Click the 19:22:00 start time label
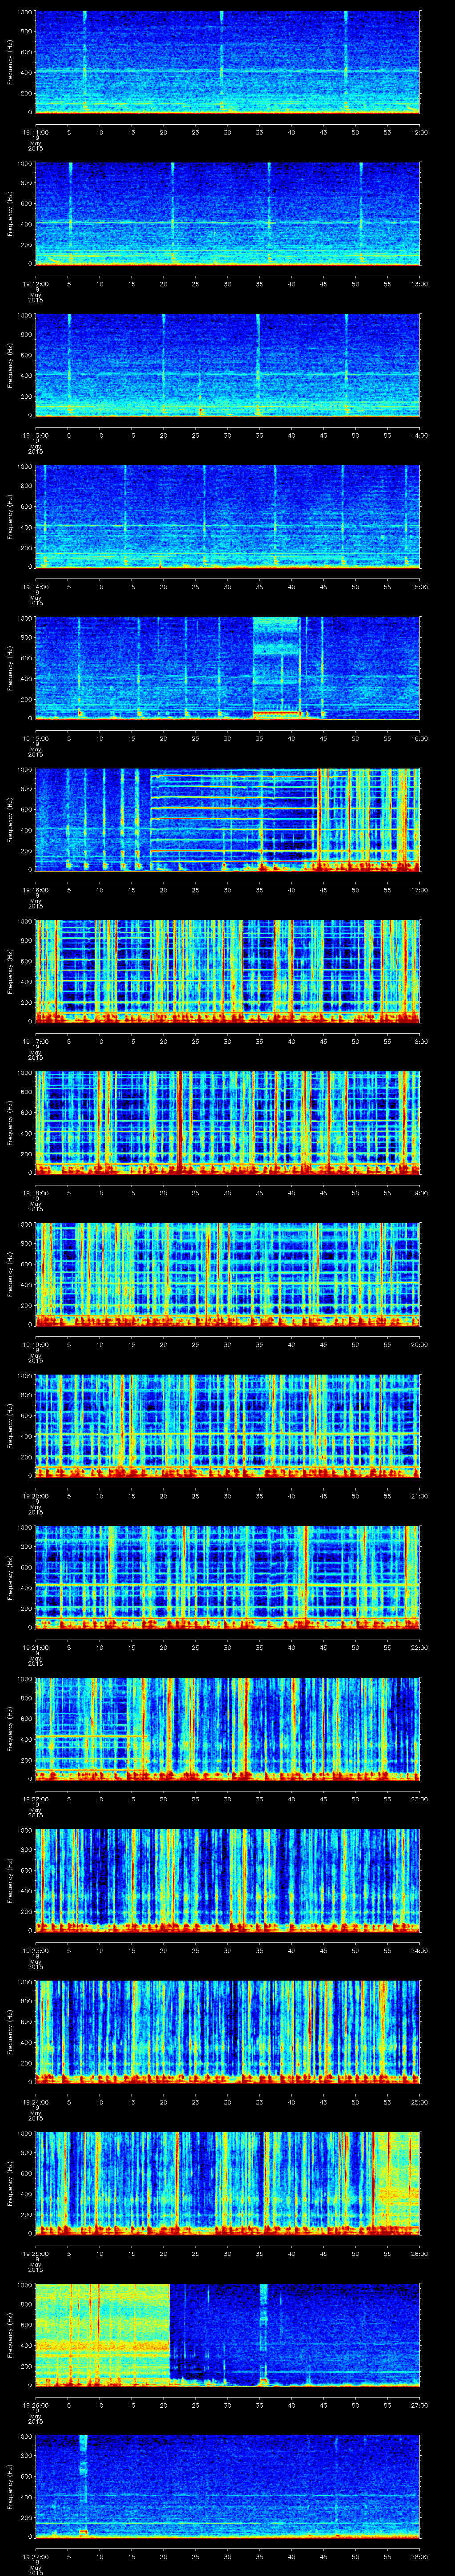This screenshot has height=2576, width=455. 35,1799
